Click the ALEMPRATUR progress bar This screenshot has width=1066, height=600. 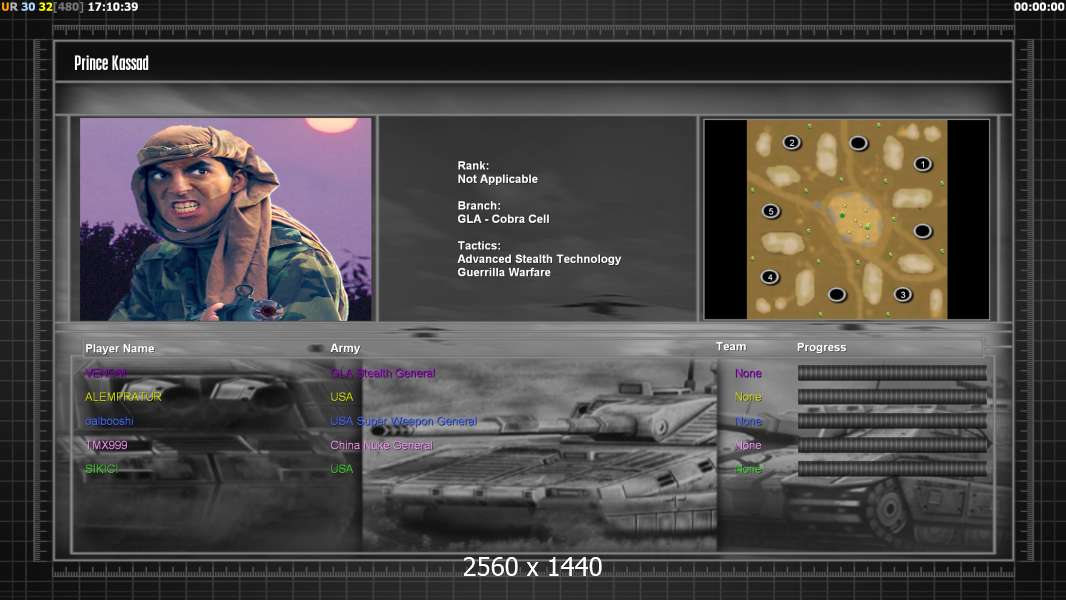[x=892, y=396]
